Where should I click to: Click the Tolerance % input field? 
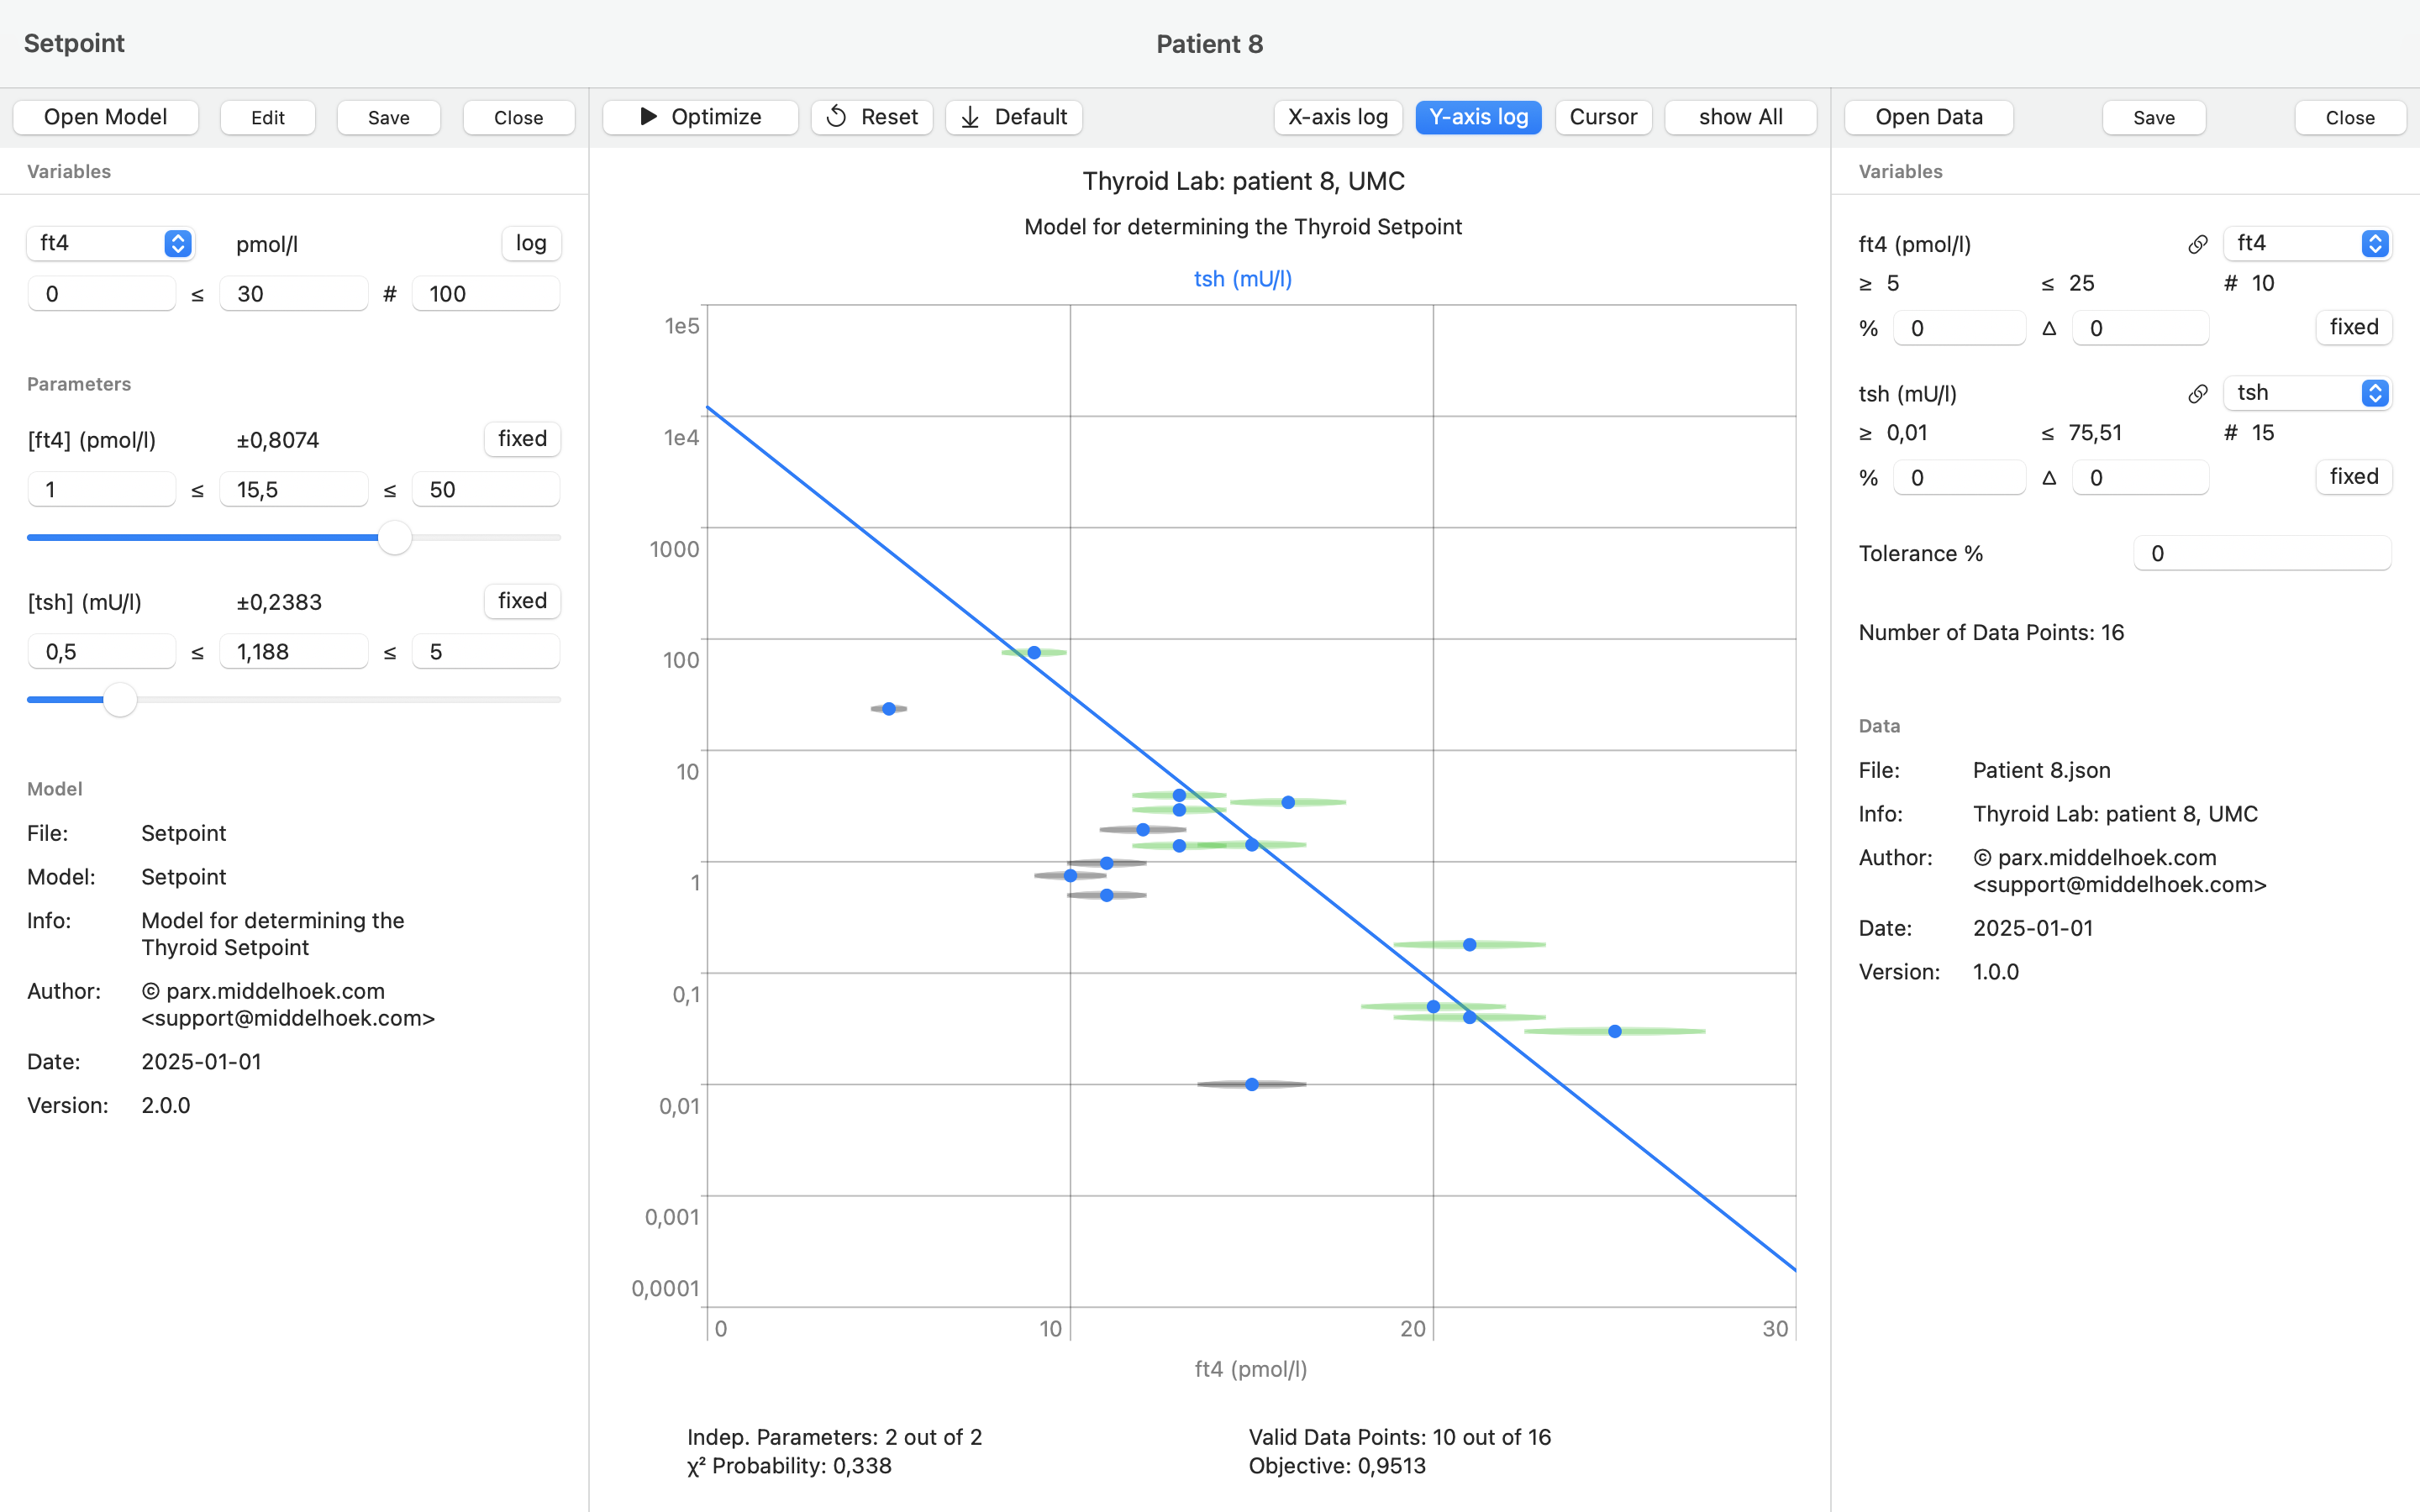tap(2262, 554)
